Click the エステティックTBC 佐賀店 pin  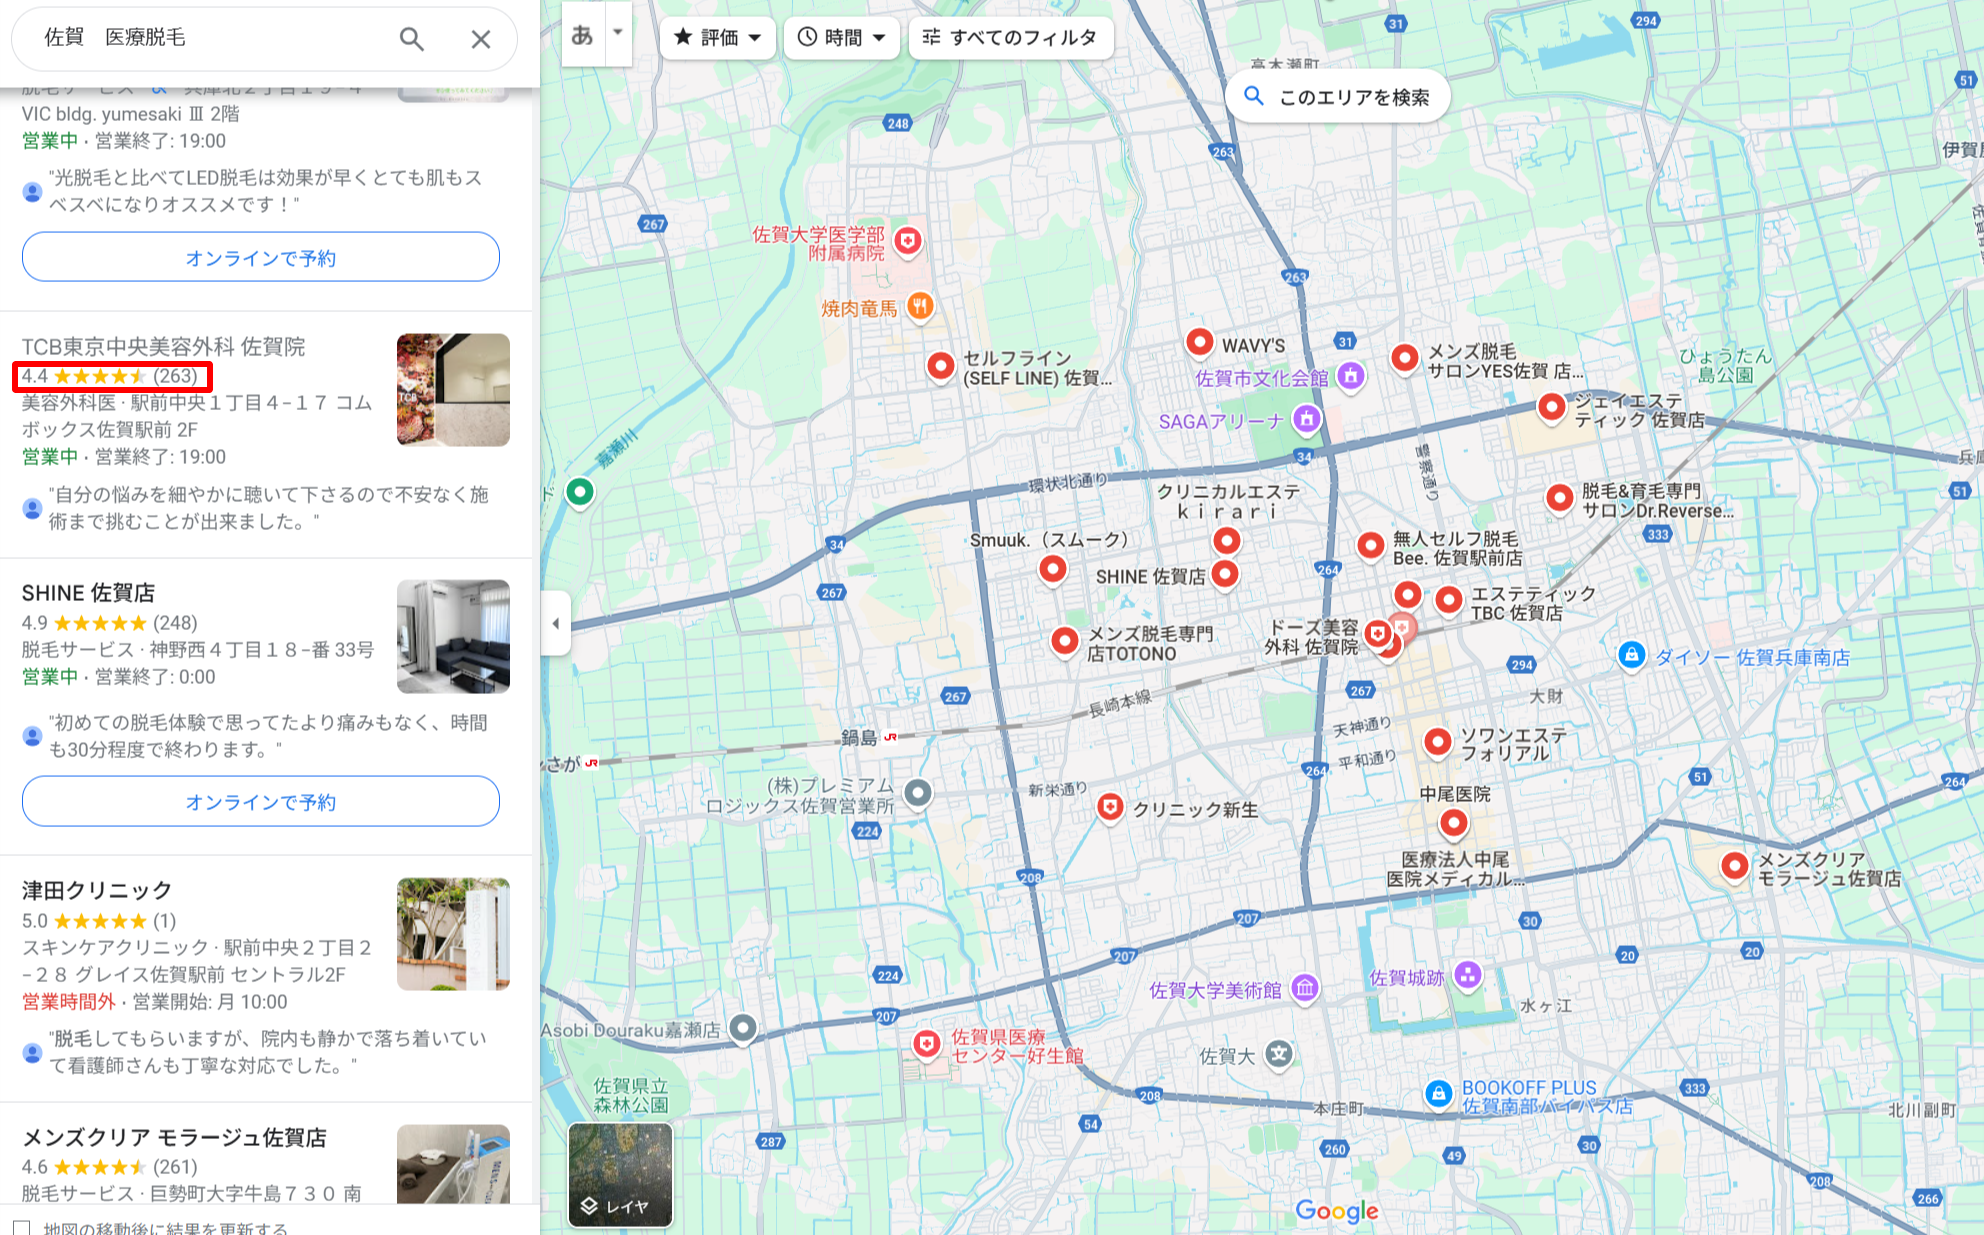coord(1449,600)
